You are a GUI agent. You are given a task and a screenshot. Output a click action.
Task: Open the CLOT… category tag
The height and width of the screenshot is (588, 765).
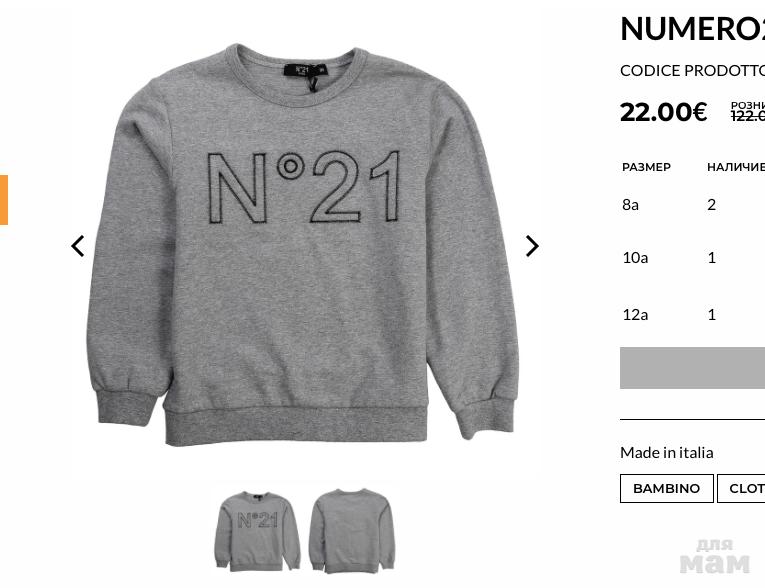tap(741, 488)
